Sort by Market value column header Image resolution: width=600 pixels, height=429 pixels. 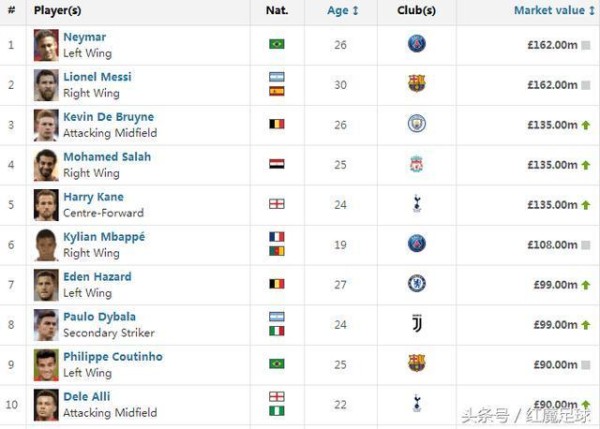(548, 10)
